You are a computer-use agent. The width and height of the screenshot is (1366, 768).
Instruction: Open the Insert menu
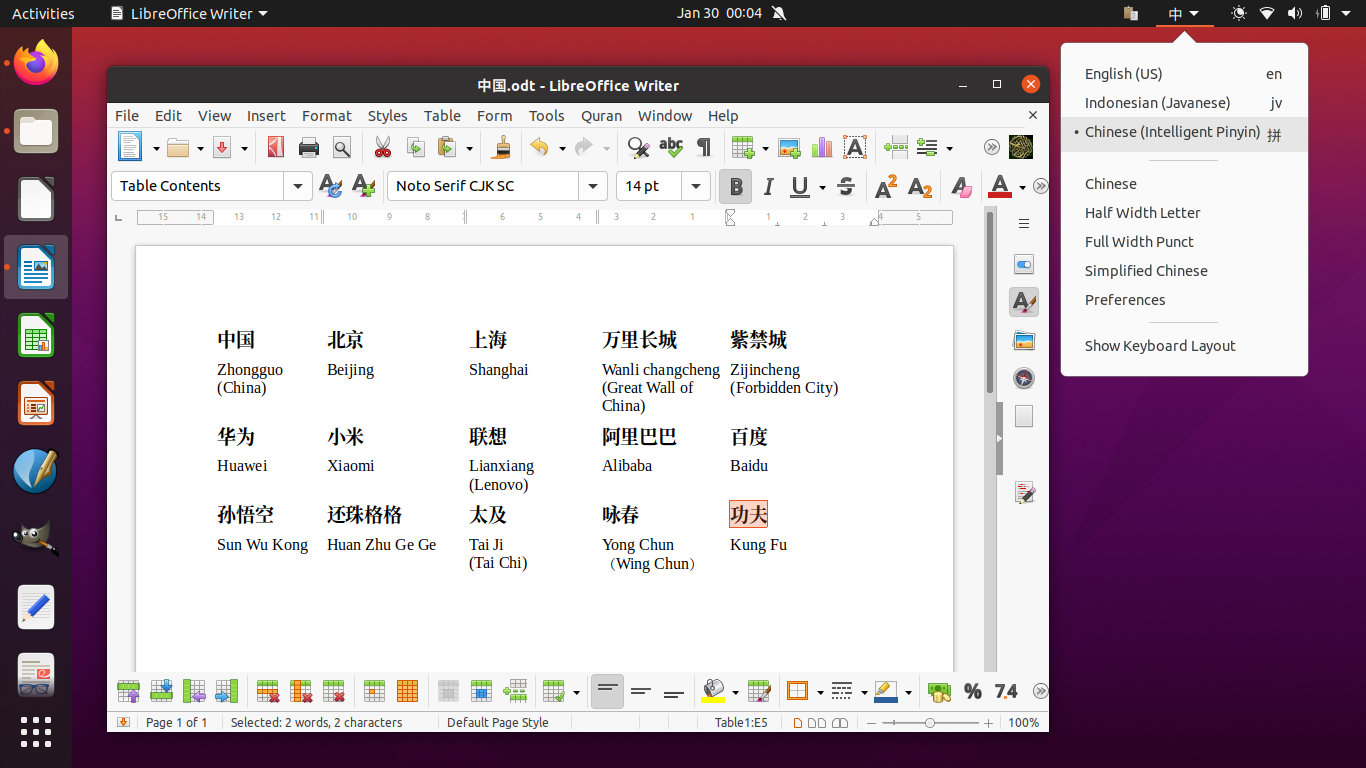[x=266, y=116]
